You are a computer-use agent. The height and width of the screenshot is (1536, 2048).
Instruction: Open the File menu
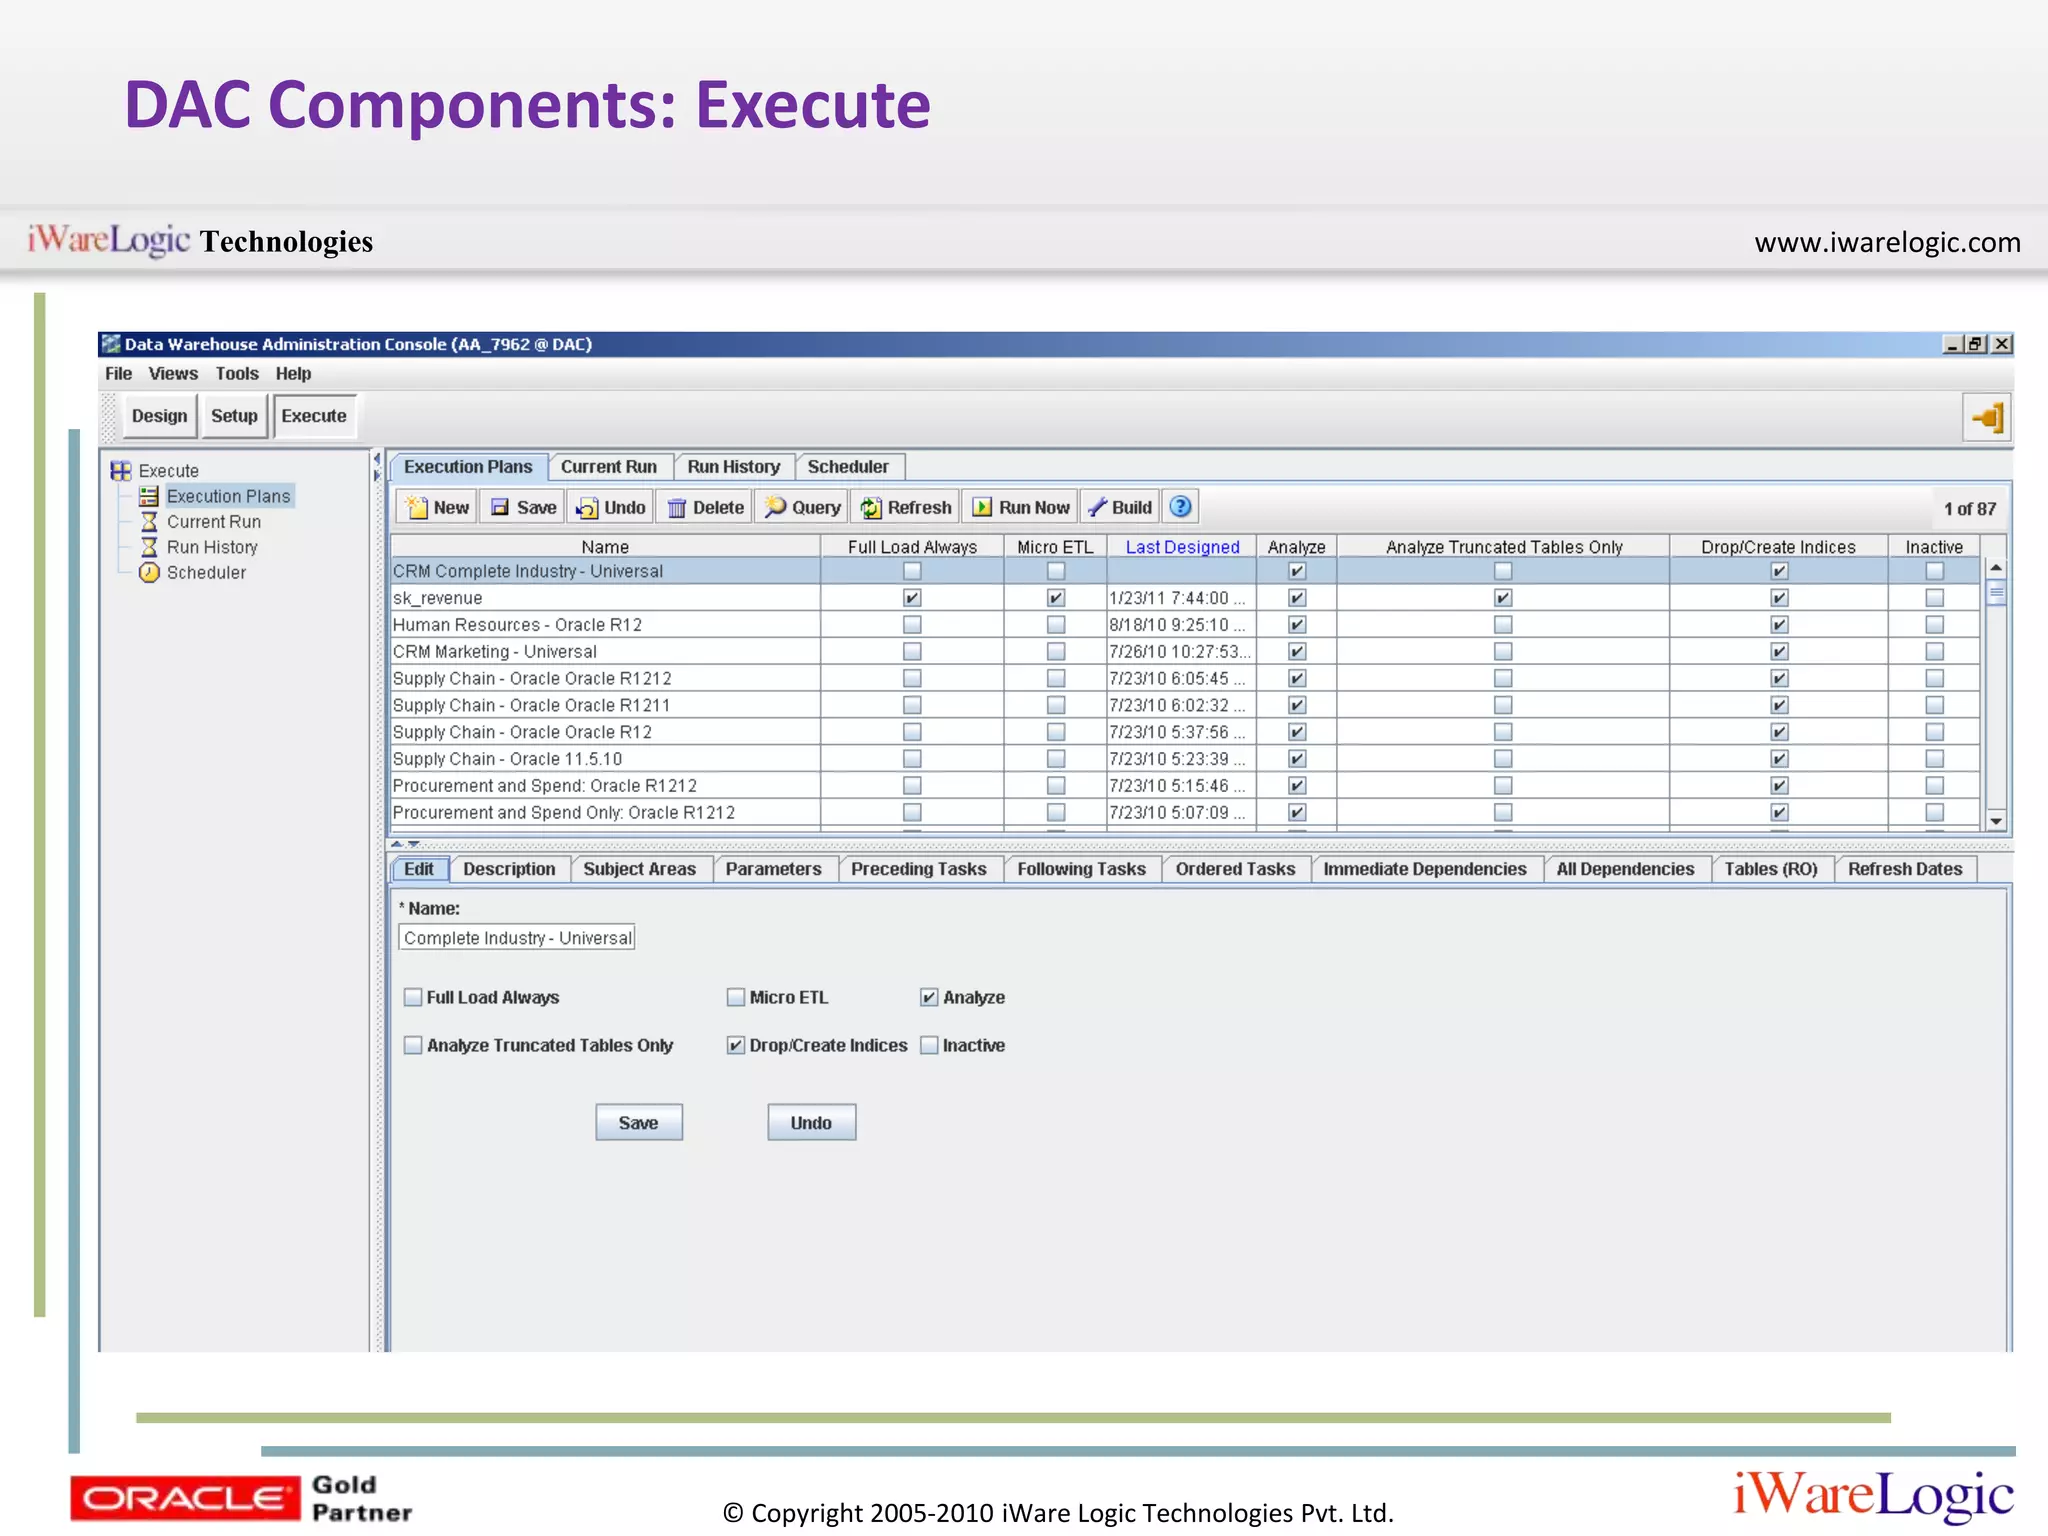click(118, 374)
